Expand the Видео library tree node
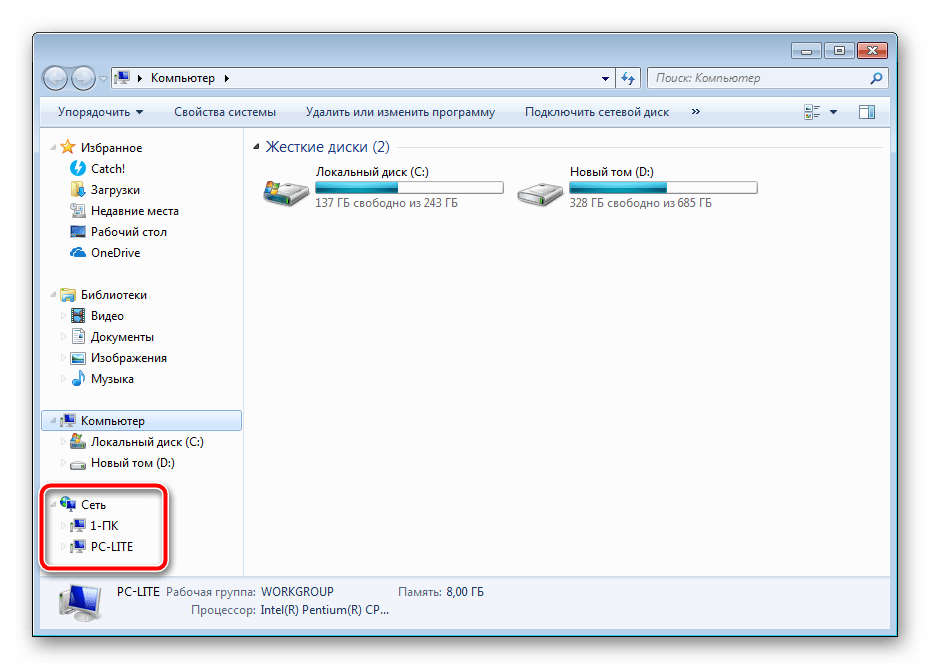This screenshot has width=930, height=669. point(65,316)
